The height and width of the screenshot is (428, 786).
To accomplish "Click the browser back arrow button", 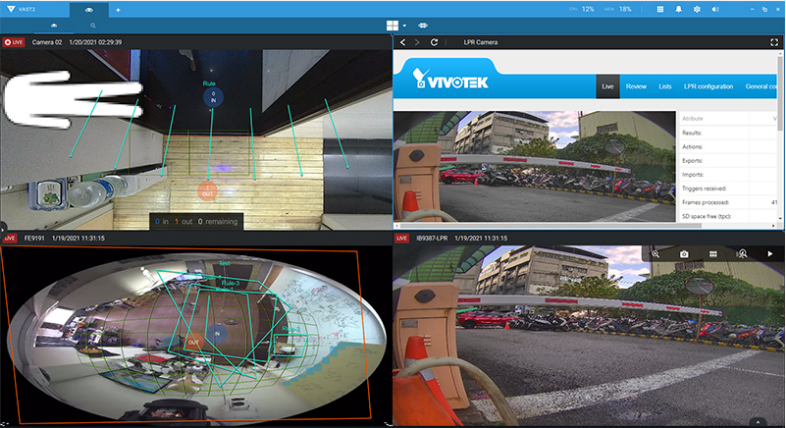I will click(402, 43).
